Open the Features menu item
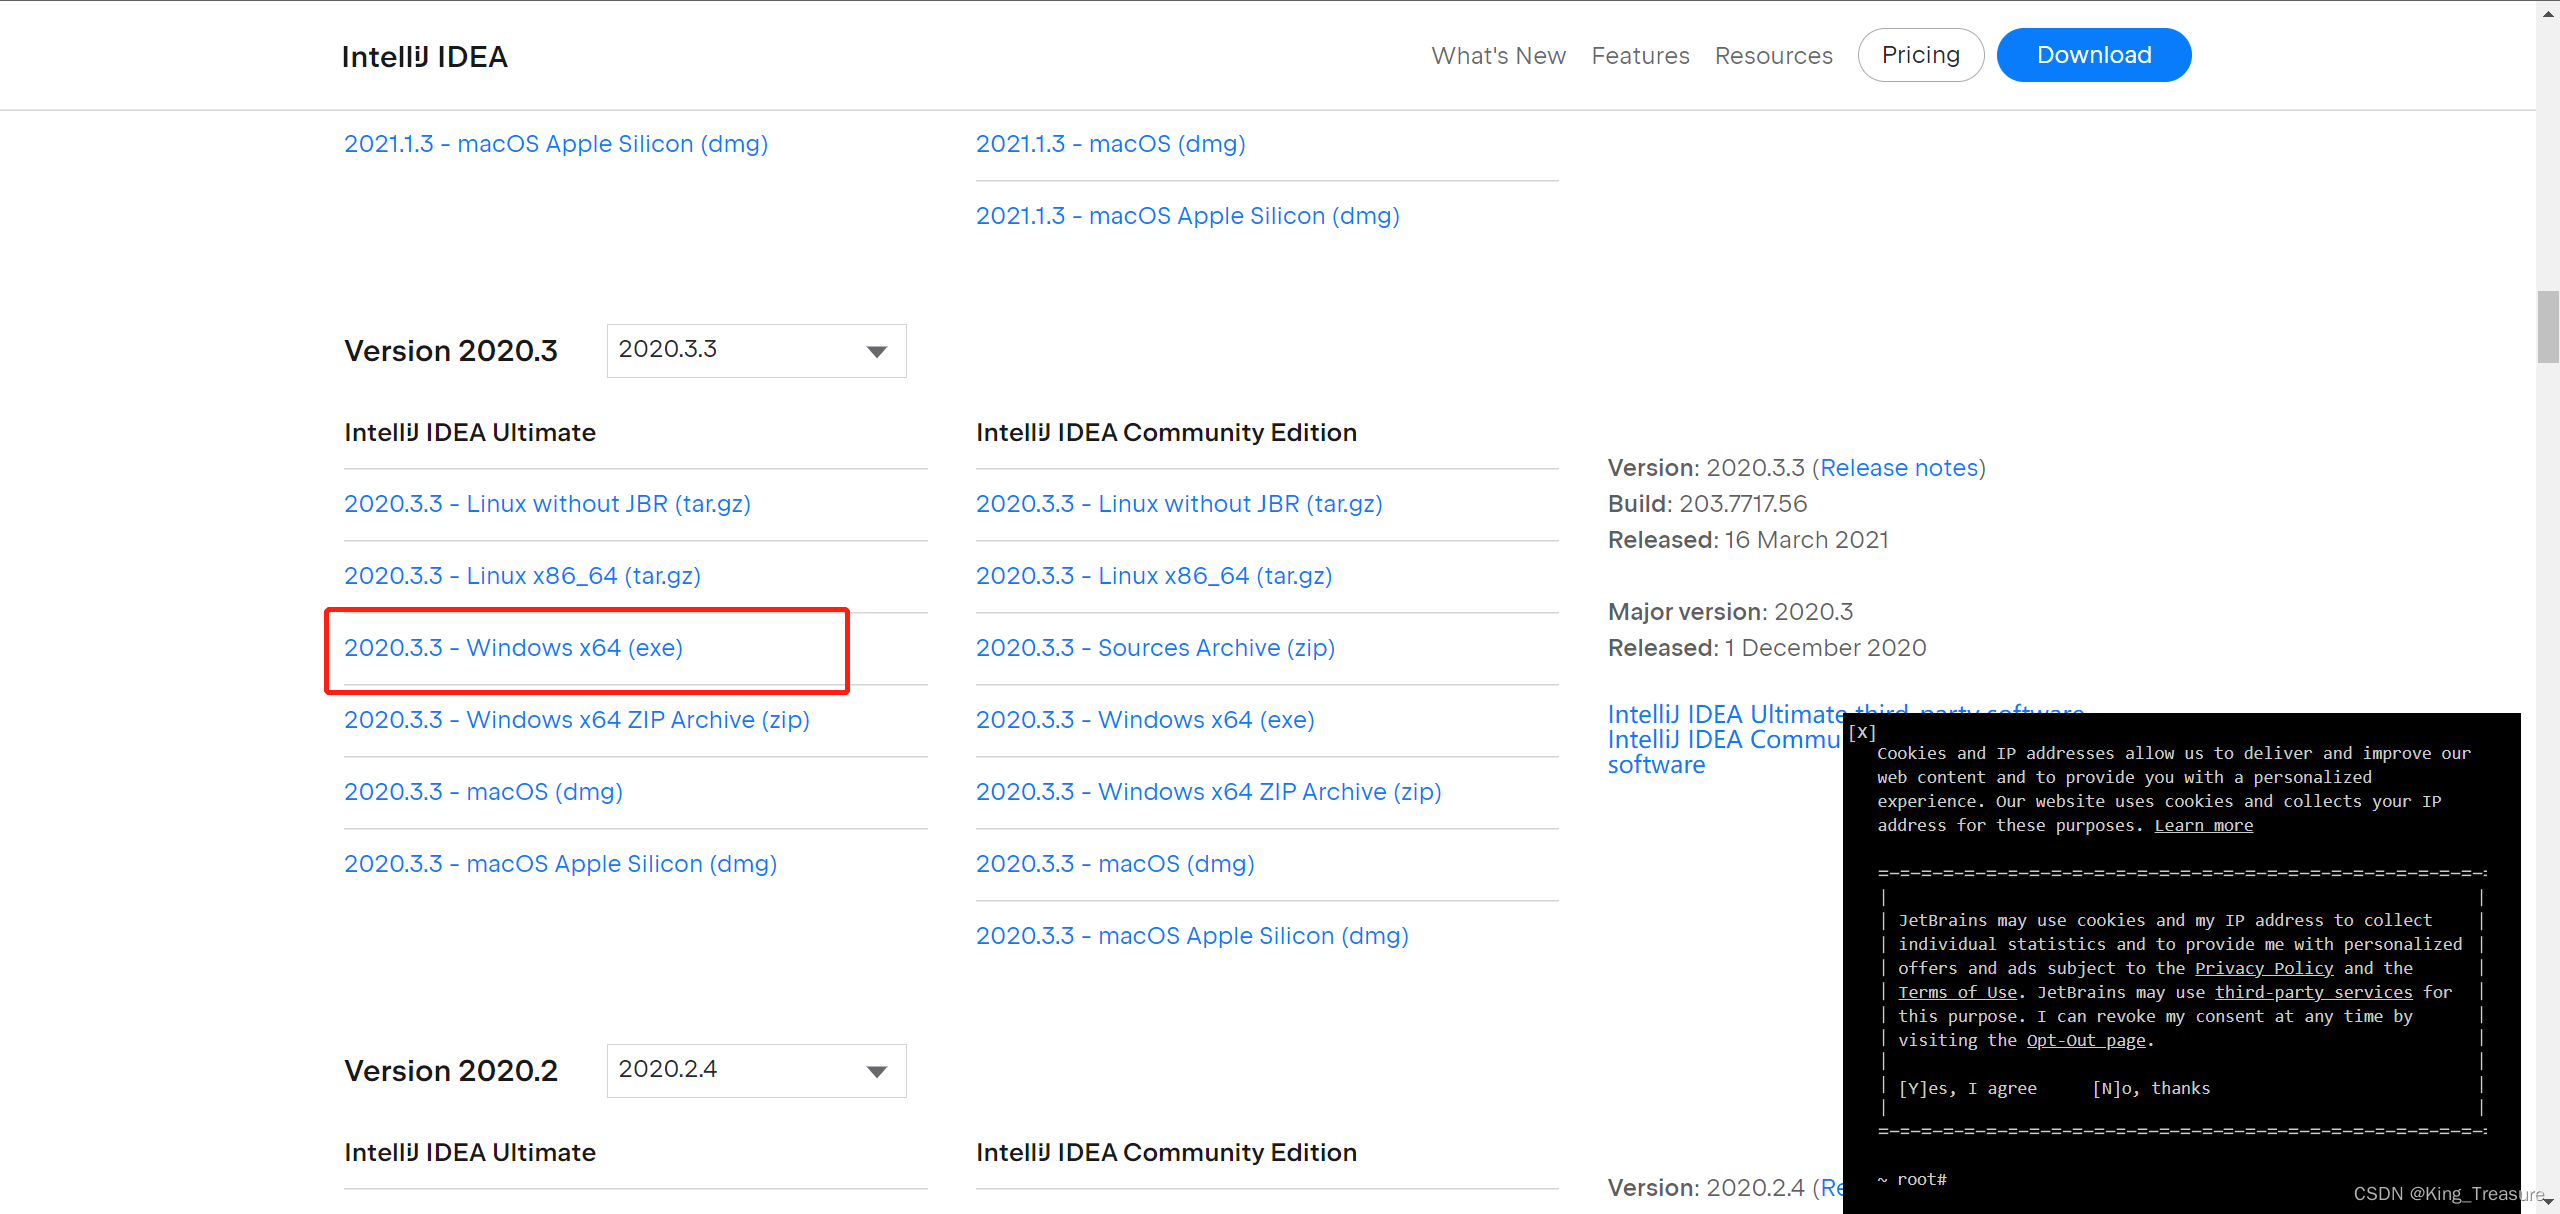Viewport: 2560px width, 1214px height. pyautogui.click(x=1640, y=56)
